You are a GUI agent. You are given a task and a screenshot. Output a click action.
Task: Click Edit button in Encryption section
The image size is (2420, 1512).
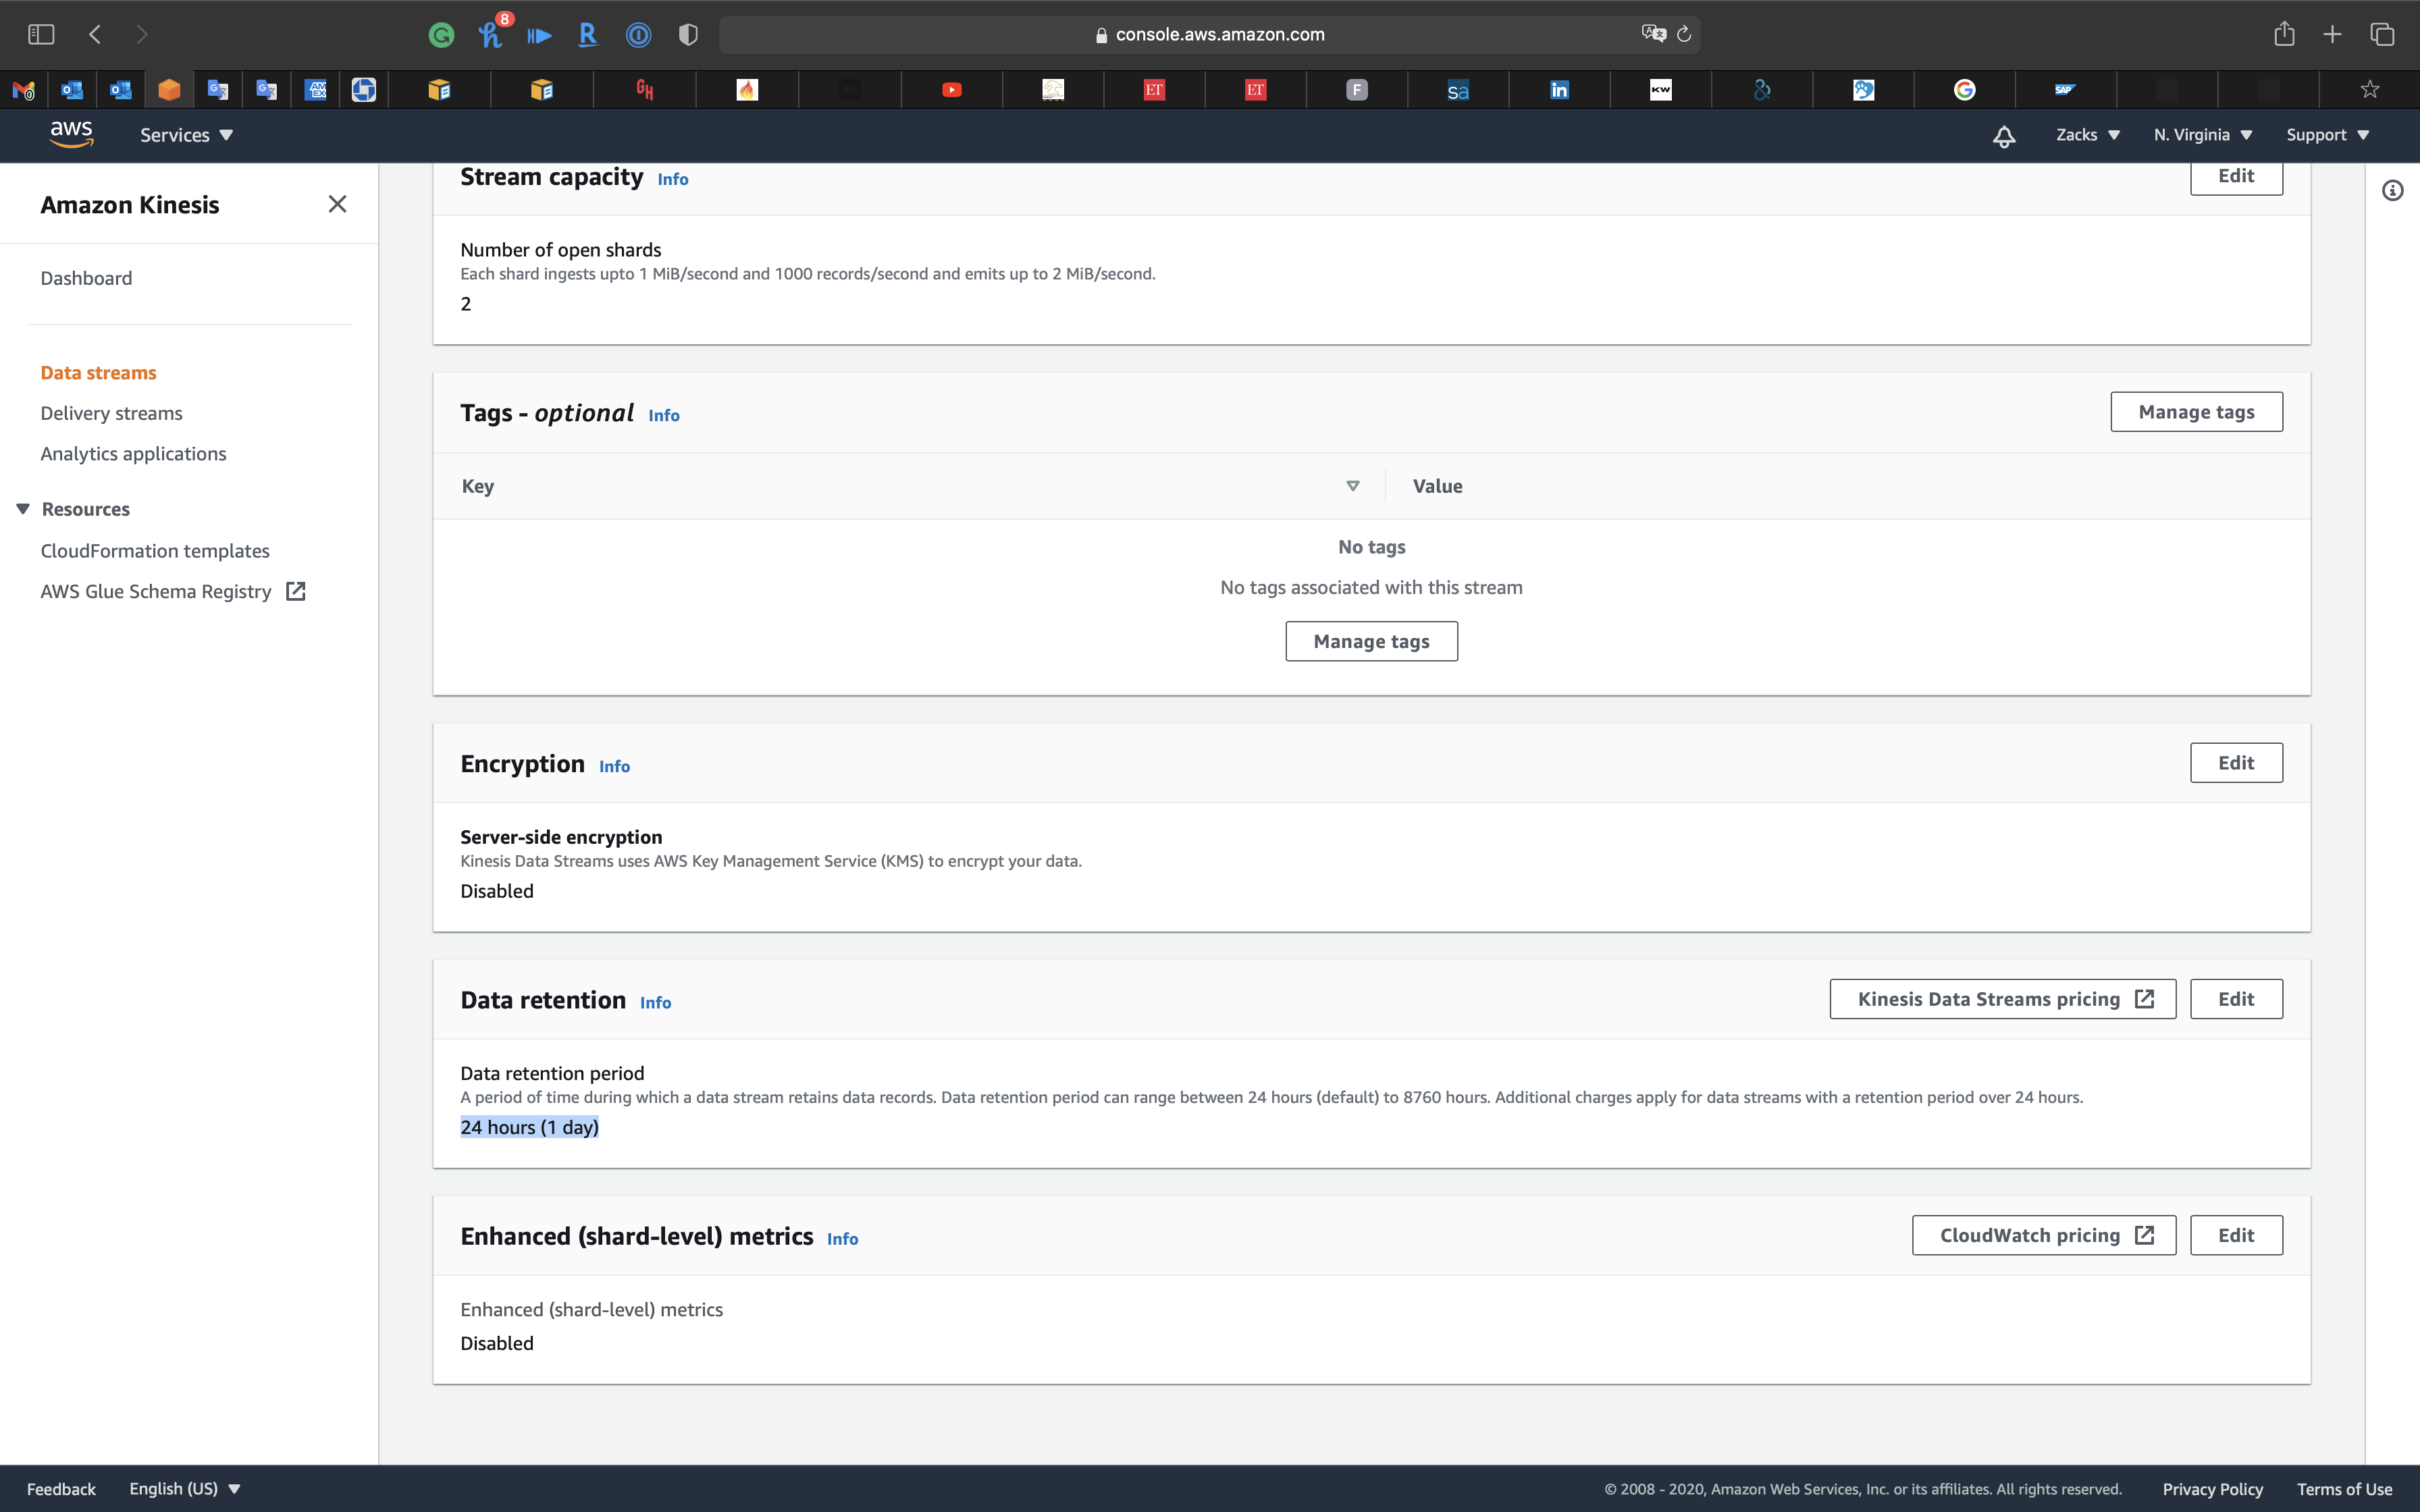(x=2235, y=763)
